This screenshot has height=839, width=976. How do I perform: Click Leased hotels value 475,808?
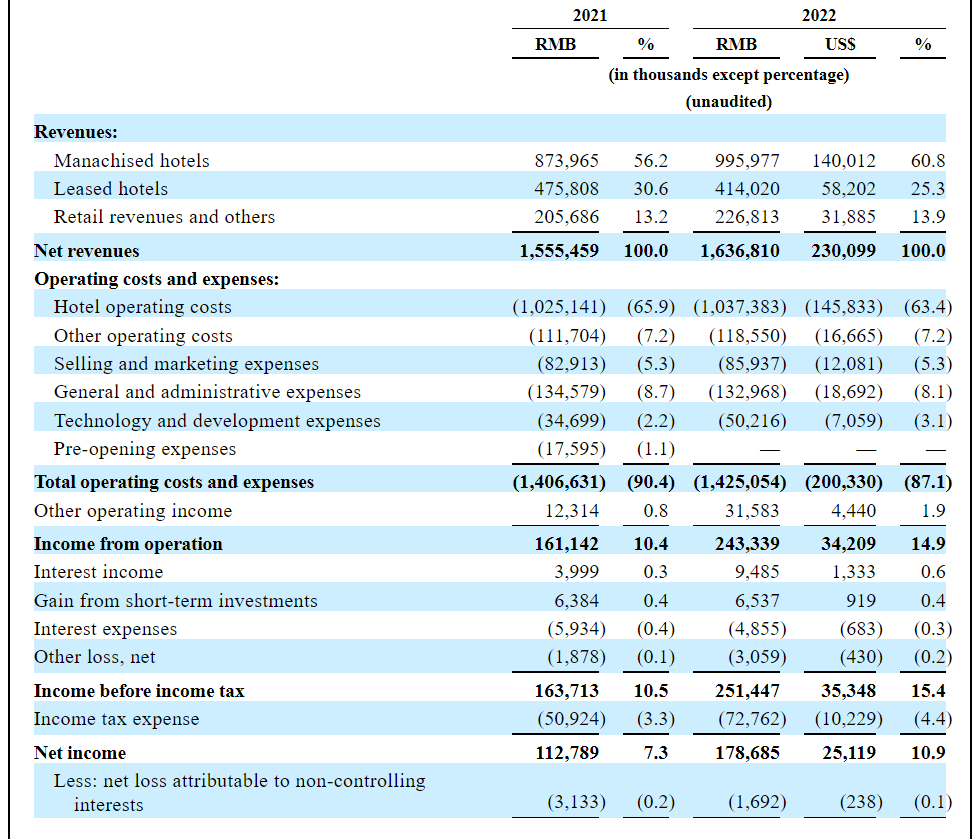coord(566,189)
